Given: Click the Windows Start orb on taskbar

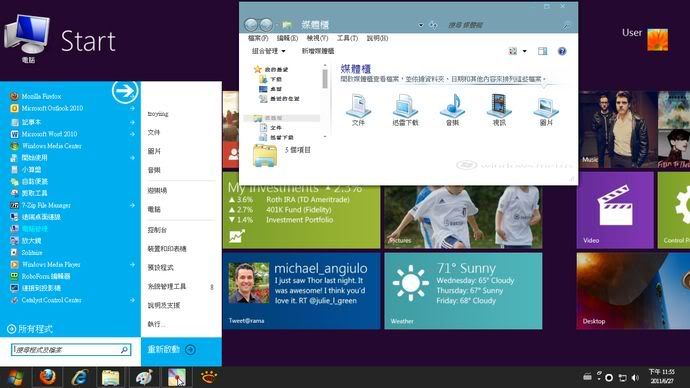Looking at the screenshot, I should 15,378.
